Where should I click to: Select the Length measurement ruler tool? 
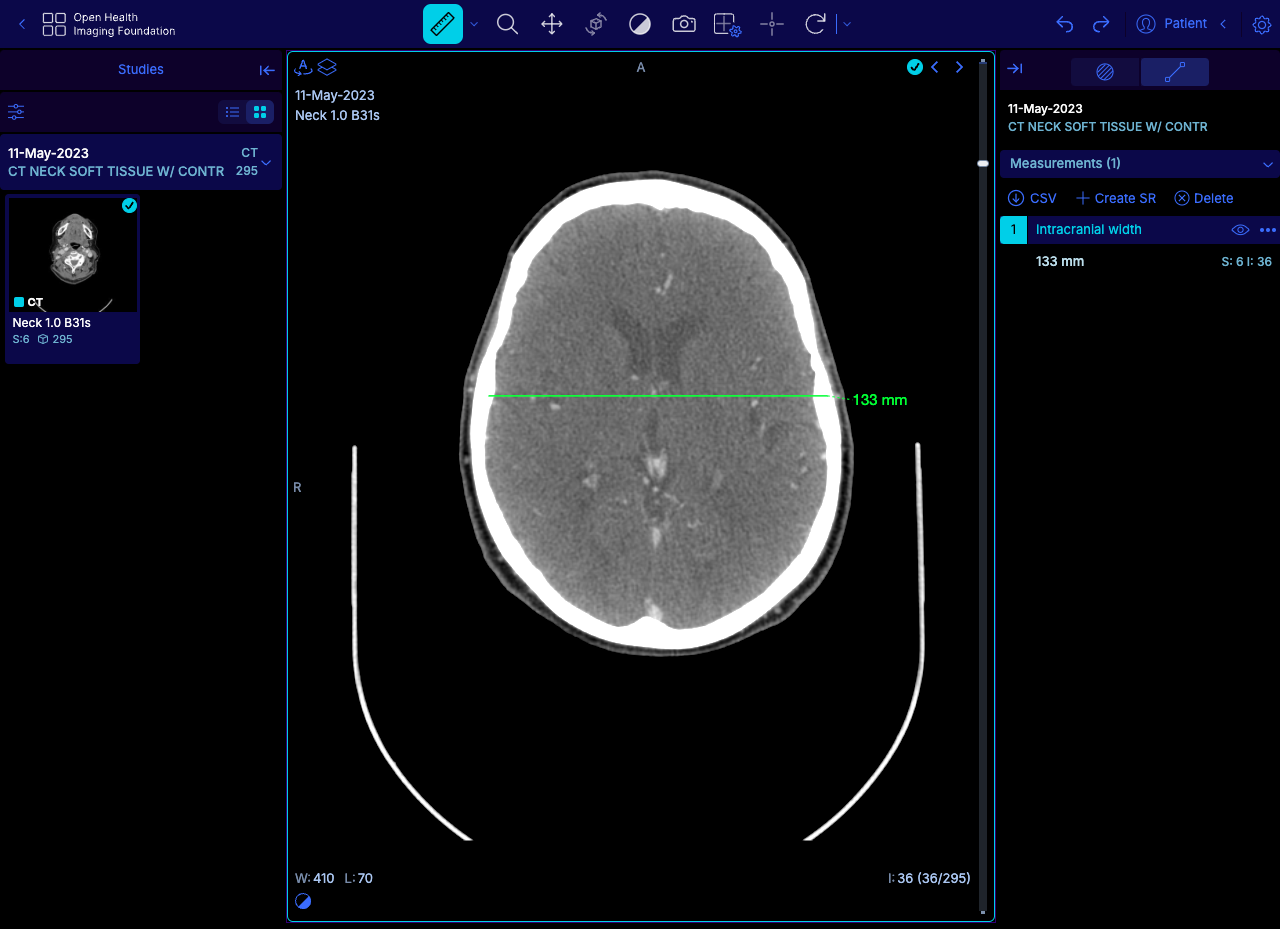click(443, 24)
